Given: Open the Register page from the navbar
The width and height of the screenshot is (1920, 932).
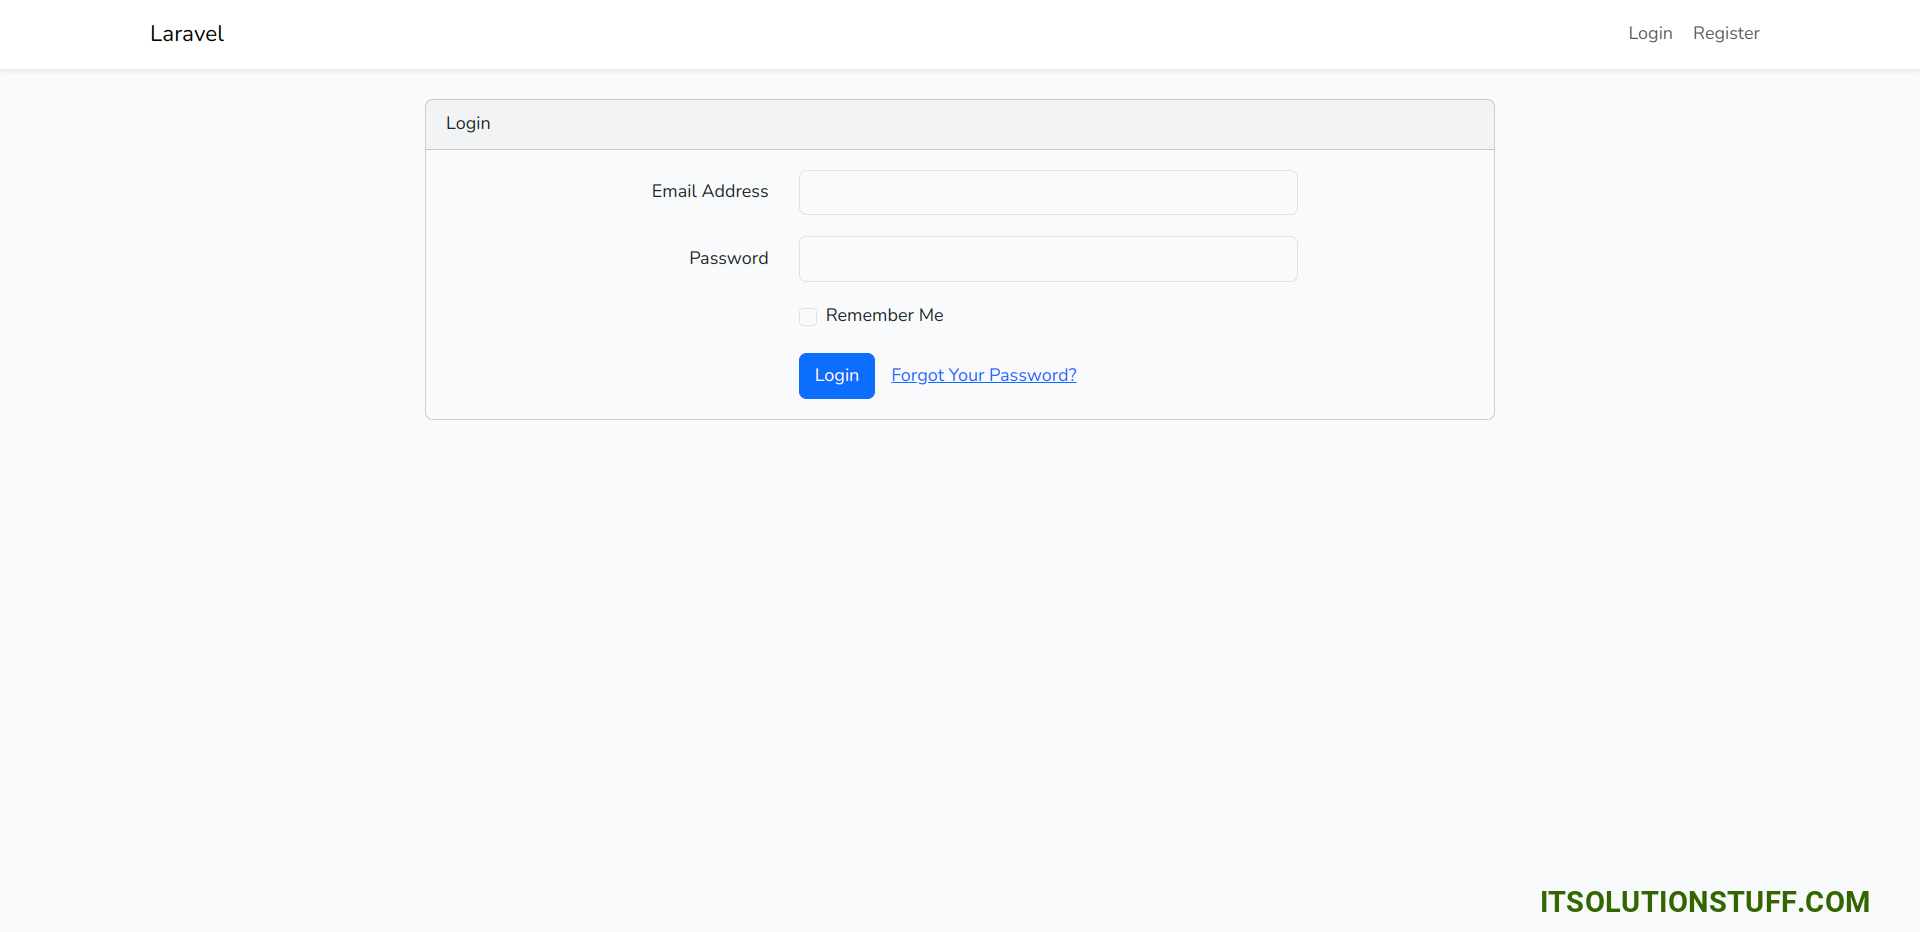Looking at the screenshot, I should pyautogui.click(x=1725, y=33).
